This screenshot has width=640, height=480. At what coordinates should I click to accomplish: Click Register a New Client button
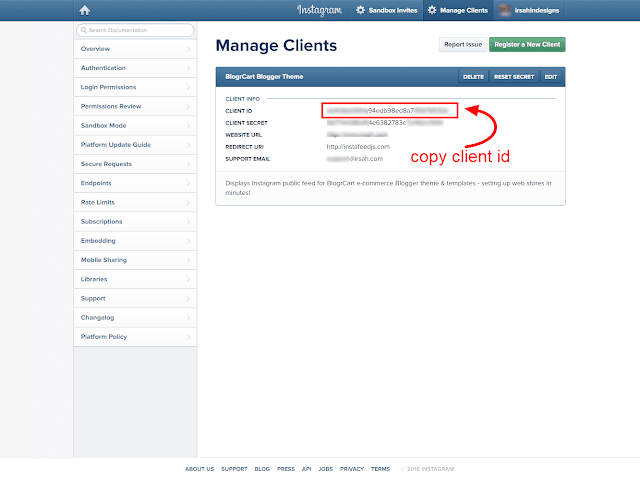(x=527, y=44)
